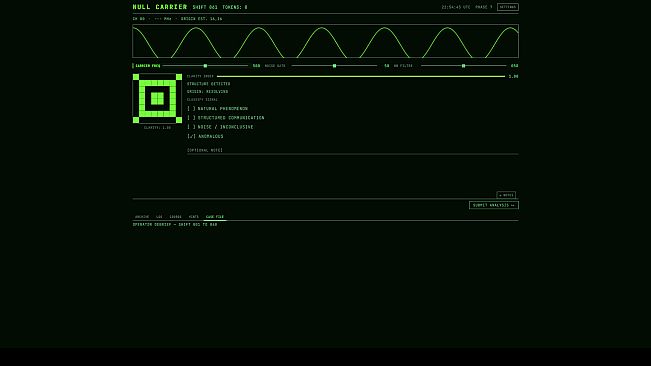Check Natural Phenomenon classification

[x=218, y=109]
